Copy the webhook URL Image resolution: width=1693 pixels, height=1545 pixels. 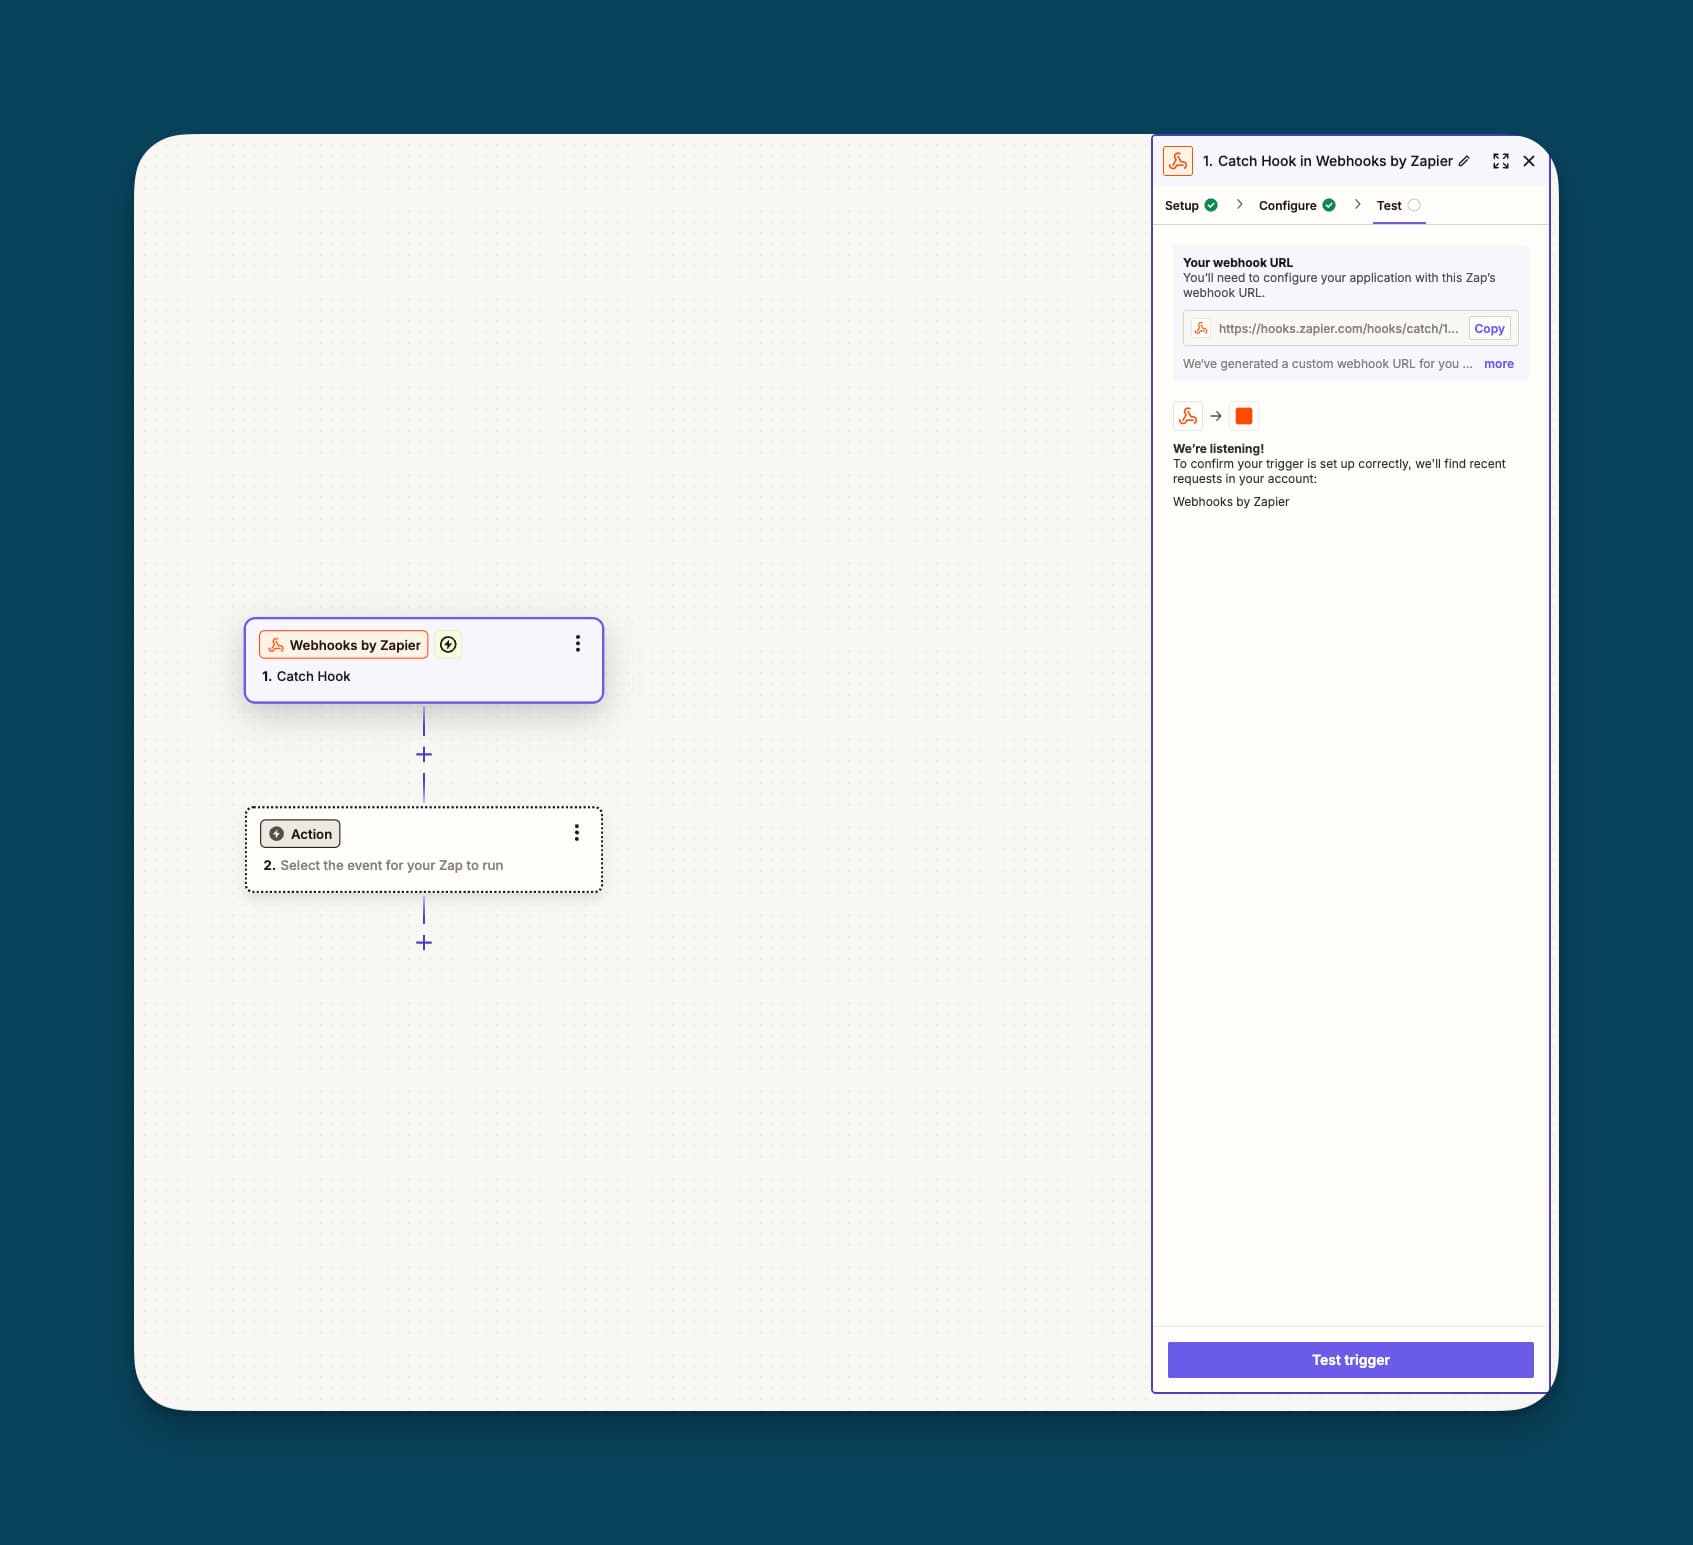coord(1488,329)
